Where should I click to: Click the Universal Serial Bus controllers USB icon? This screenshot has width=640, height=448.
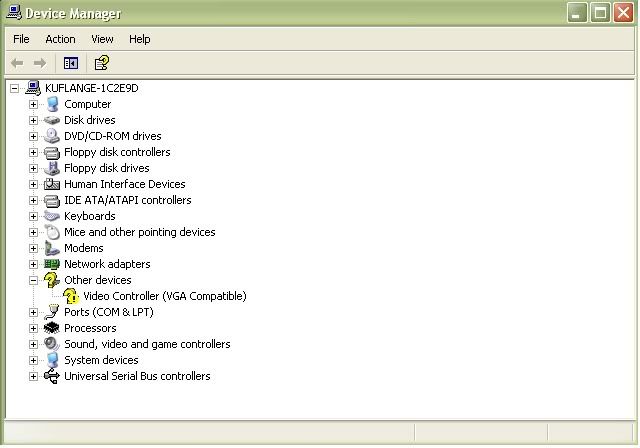pos(52,376)
